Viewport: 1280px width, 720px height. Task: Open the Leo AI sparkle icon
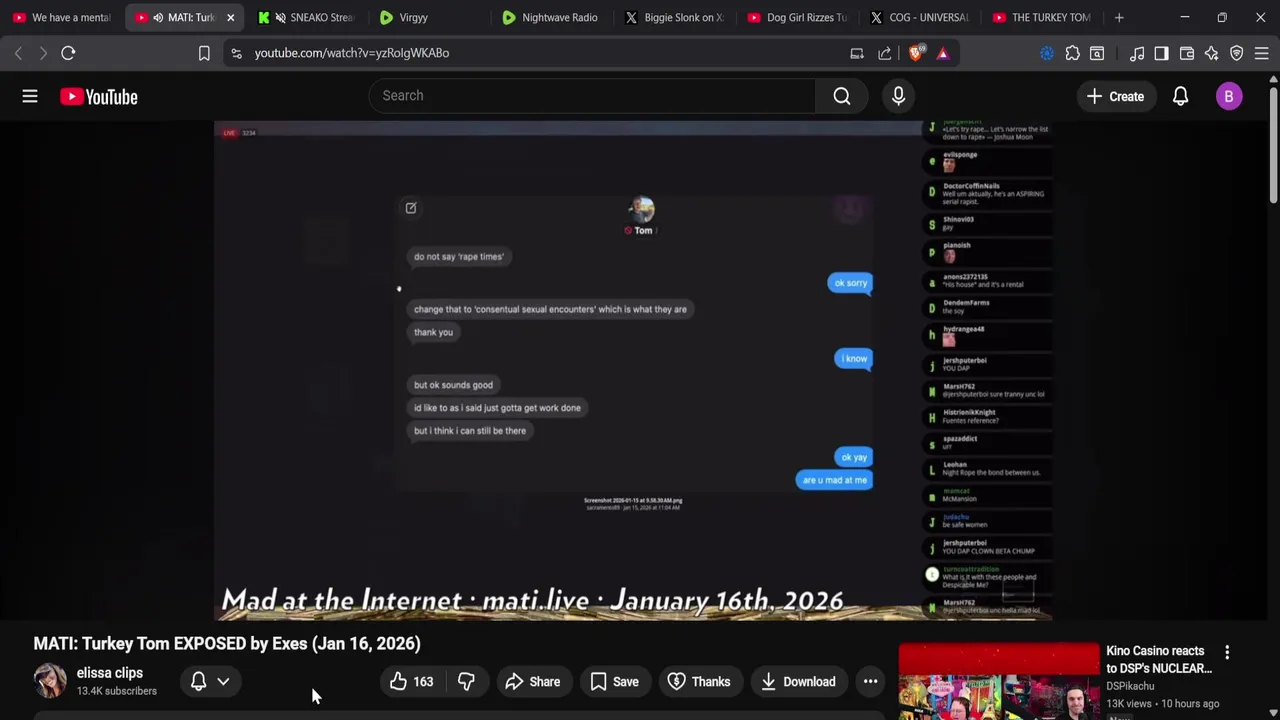tap(1212, 53)
